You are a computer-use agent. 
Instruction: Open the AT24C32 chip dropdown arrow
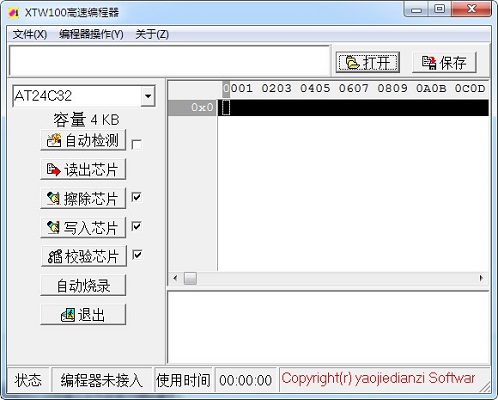(148, 96)
